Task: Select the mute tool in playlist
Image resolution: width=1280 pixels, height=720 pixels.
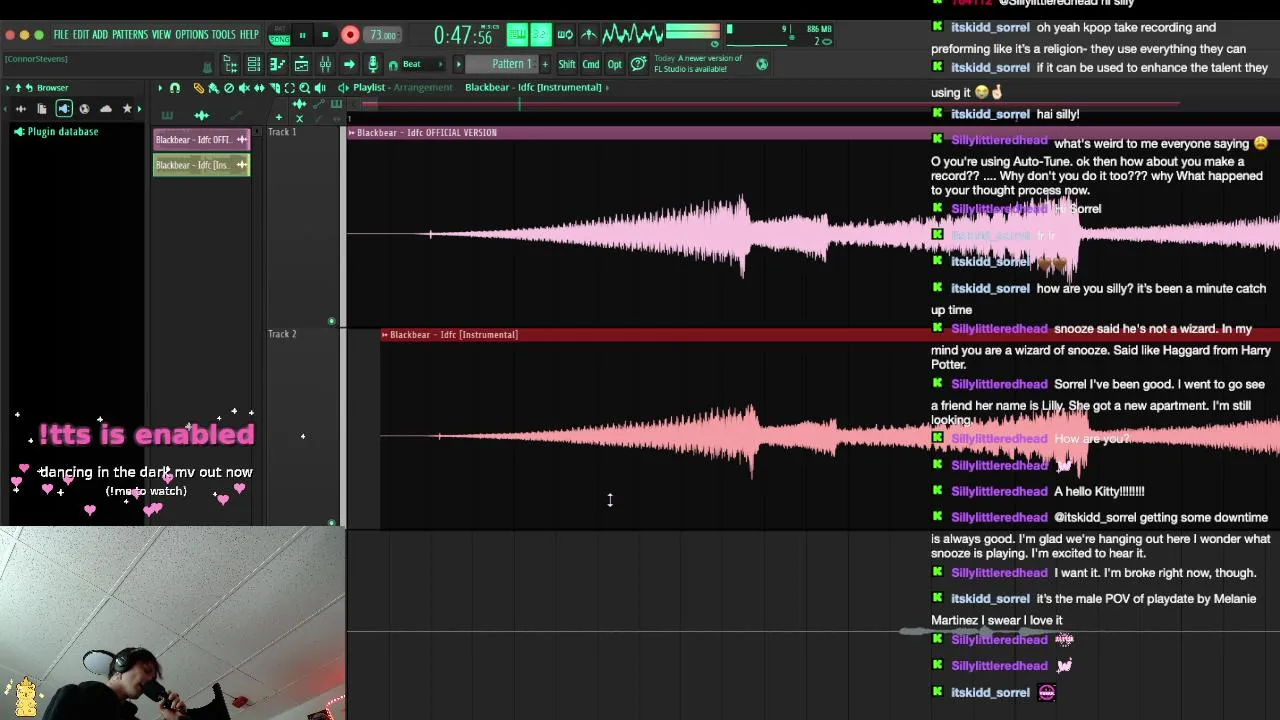Action: click(243, 88)
